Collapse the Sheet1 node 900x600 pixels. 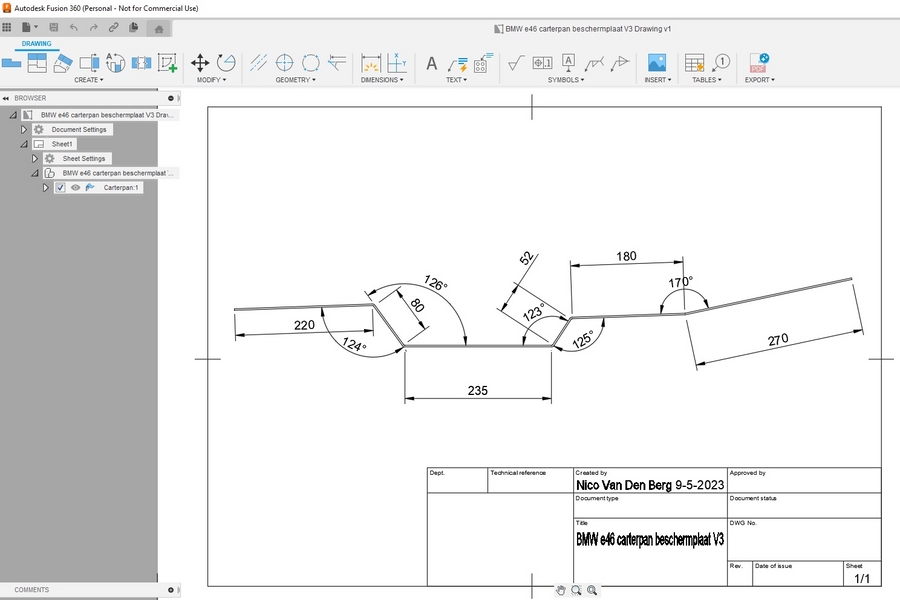click(24, 144)
